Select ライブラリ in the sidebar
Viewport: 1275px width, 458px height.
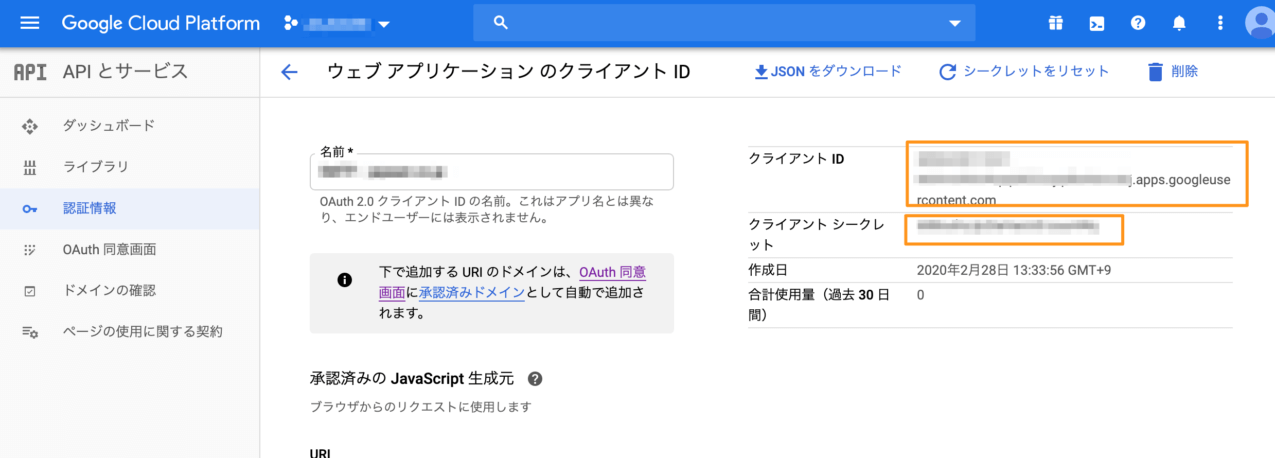pyautogui.click(x=96, y=167)
